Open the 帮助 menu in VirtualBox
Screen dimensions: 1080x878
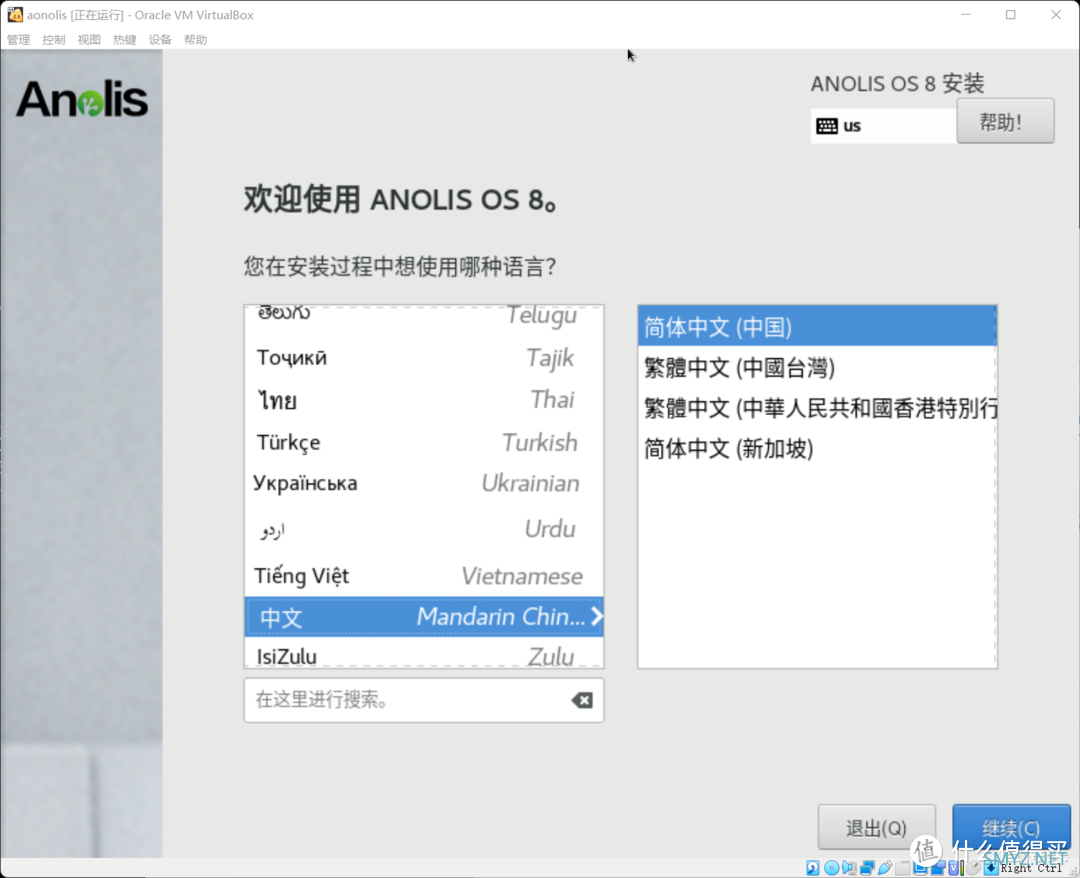pos(196,40)
